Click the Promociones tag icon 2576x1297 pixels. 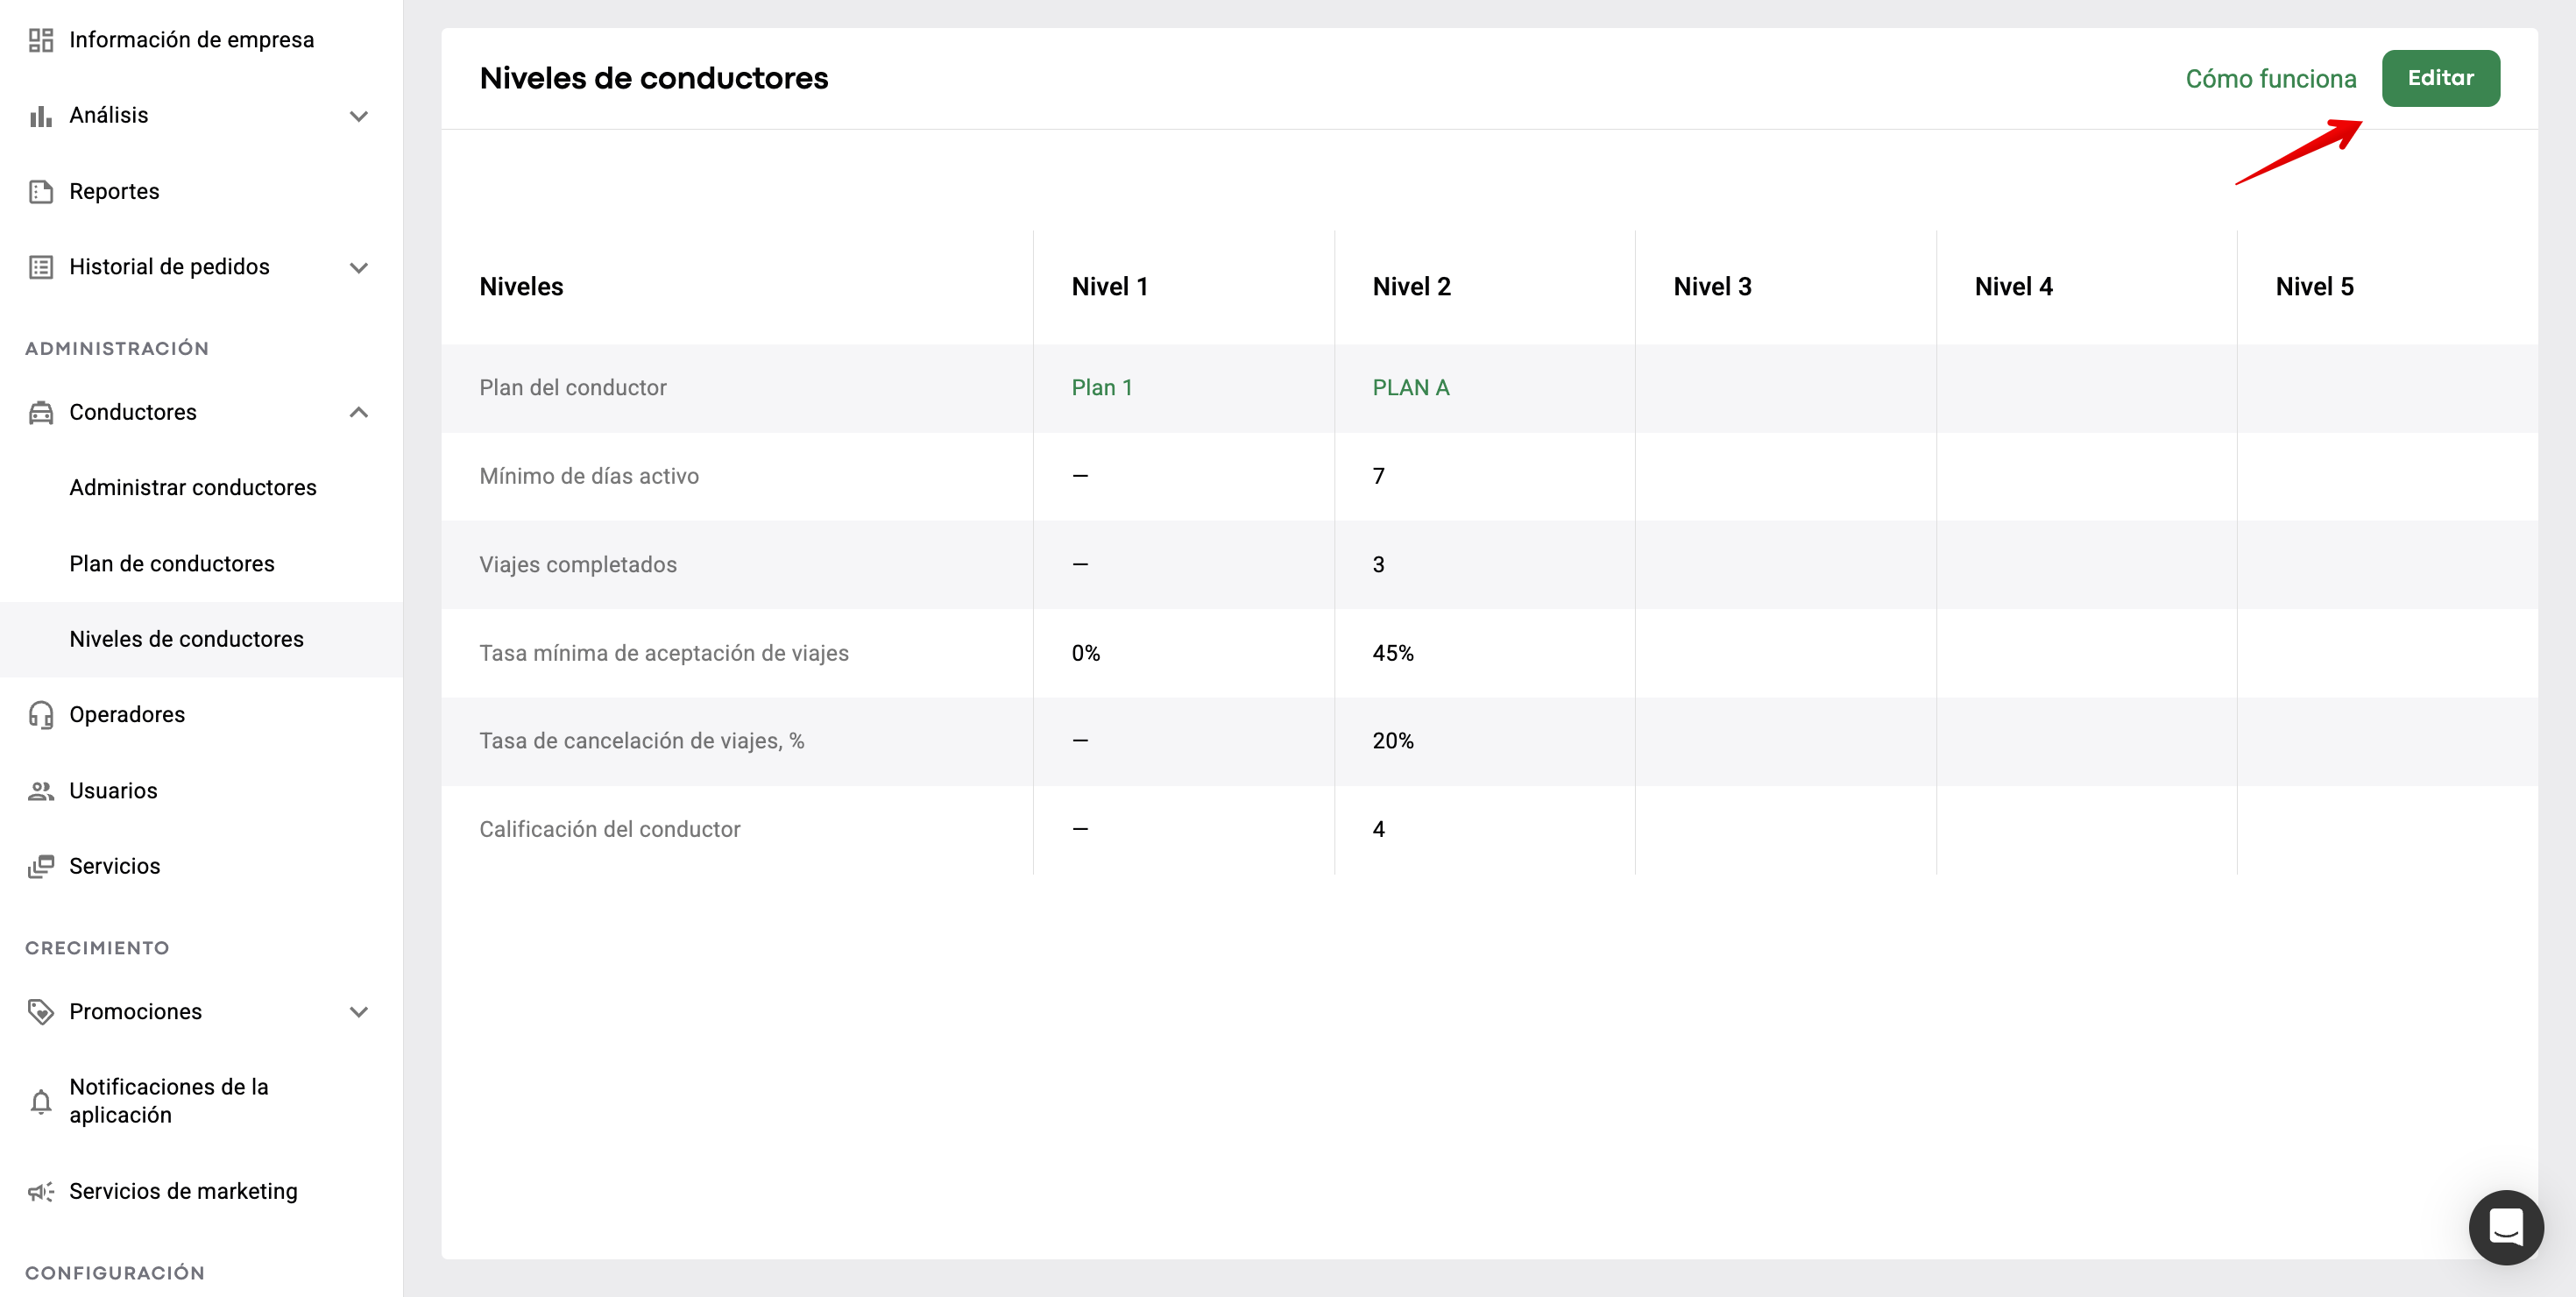[x=41, y=1012]
